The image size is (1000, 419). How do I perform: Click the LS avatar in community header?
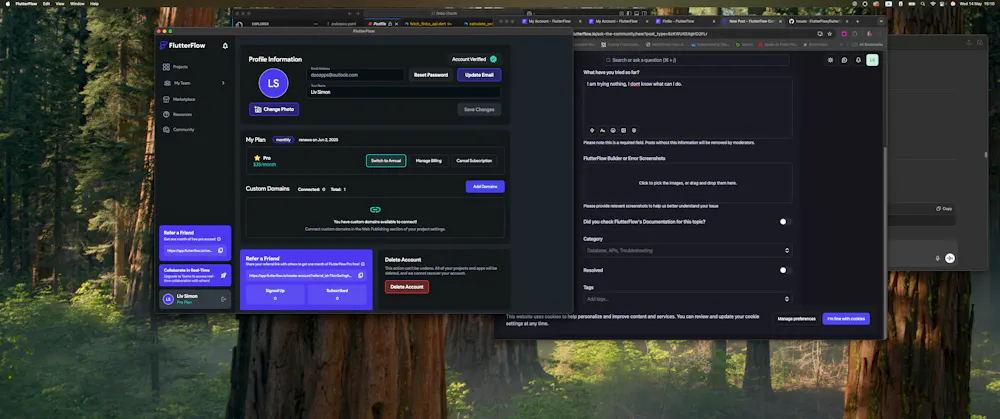[x=872, y=60]
